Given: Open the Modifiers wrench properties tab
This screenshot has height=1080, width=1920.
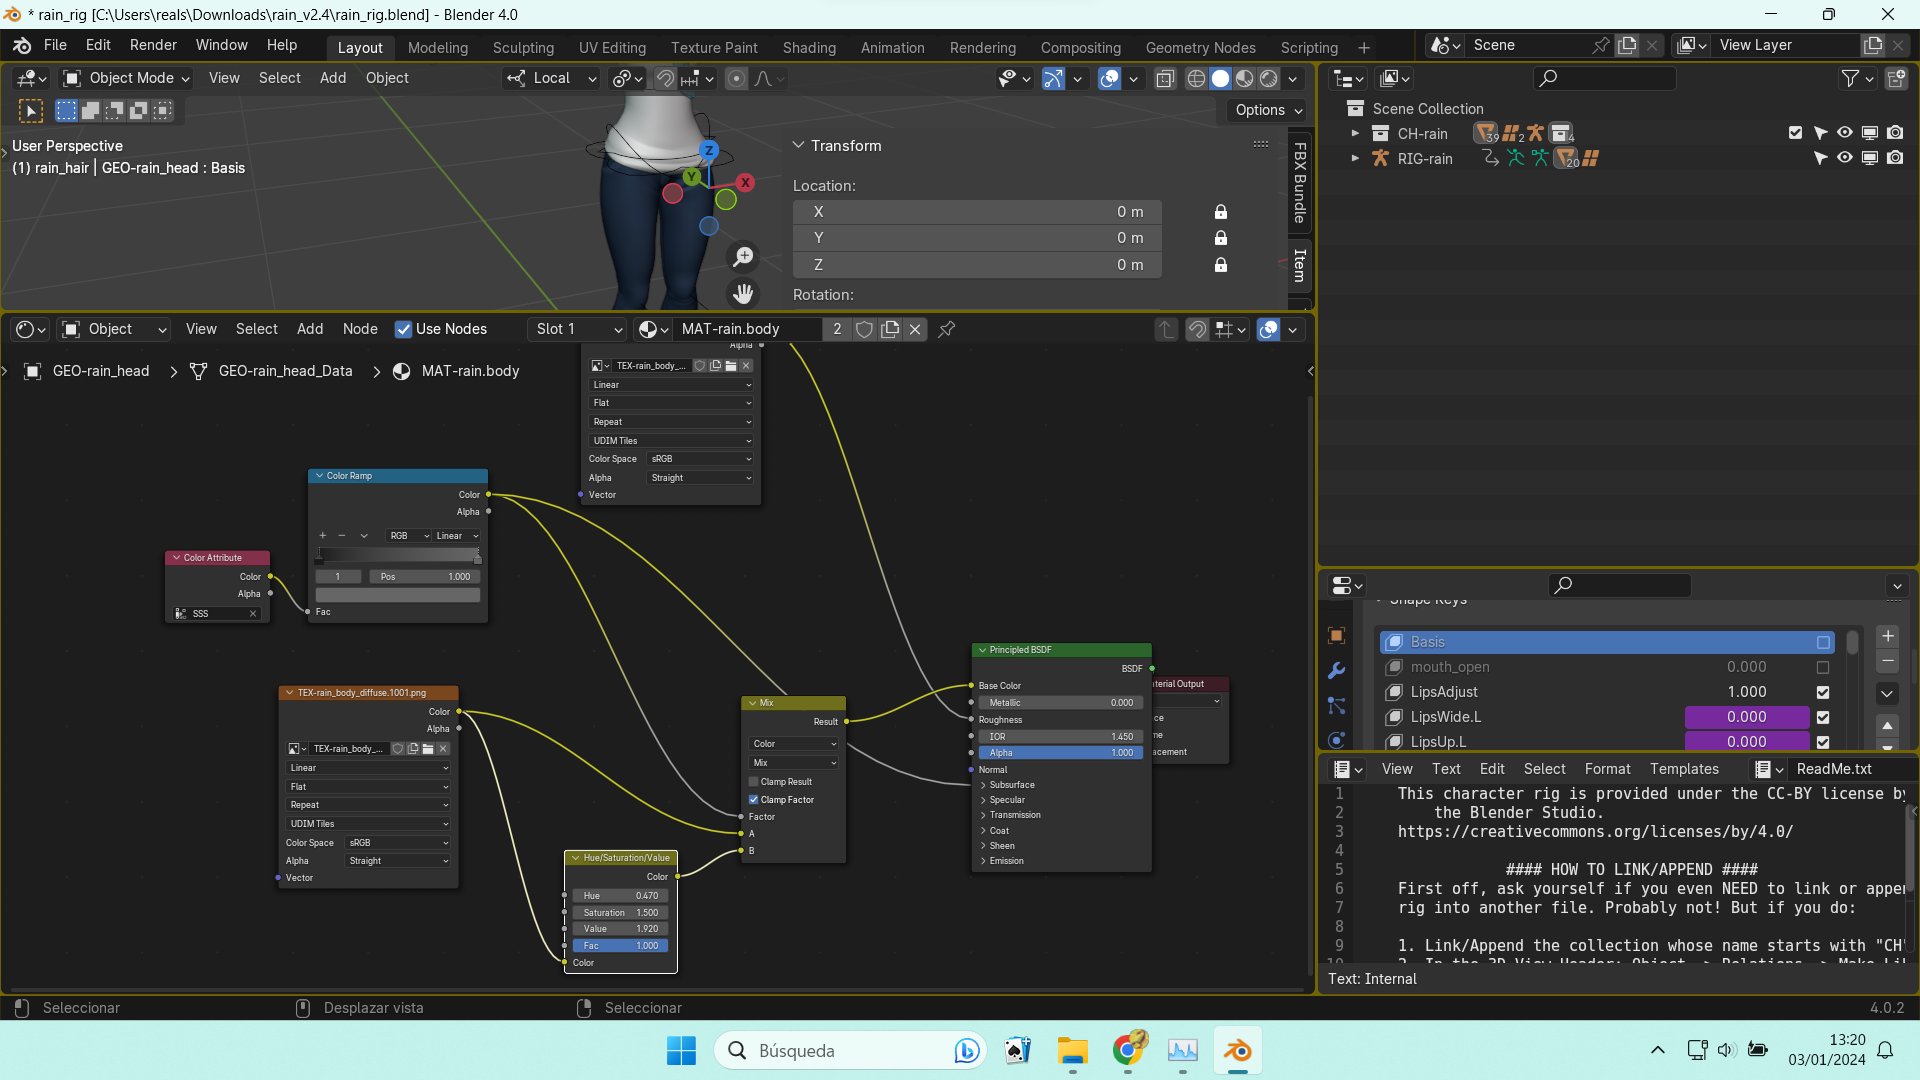Looking at the screenshot, I should [1337, 671].
